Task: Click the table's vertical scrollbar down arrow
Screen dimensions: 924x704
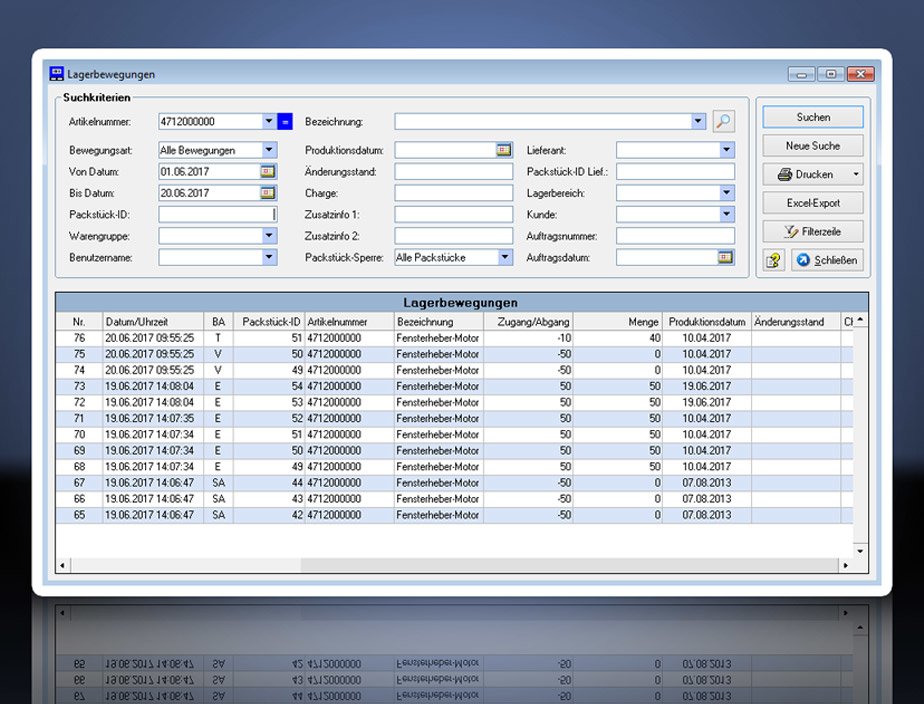Action: point(860,550)
